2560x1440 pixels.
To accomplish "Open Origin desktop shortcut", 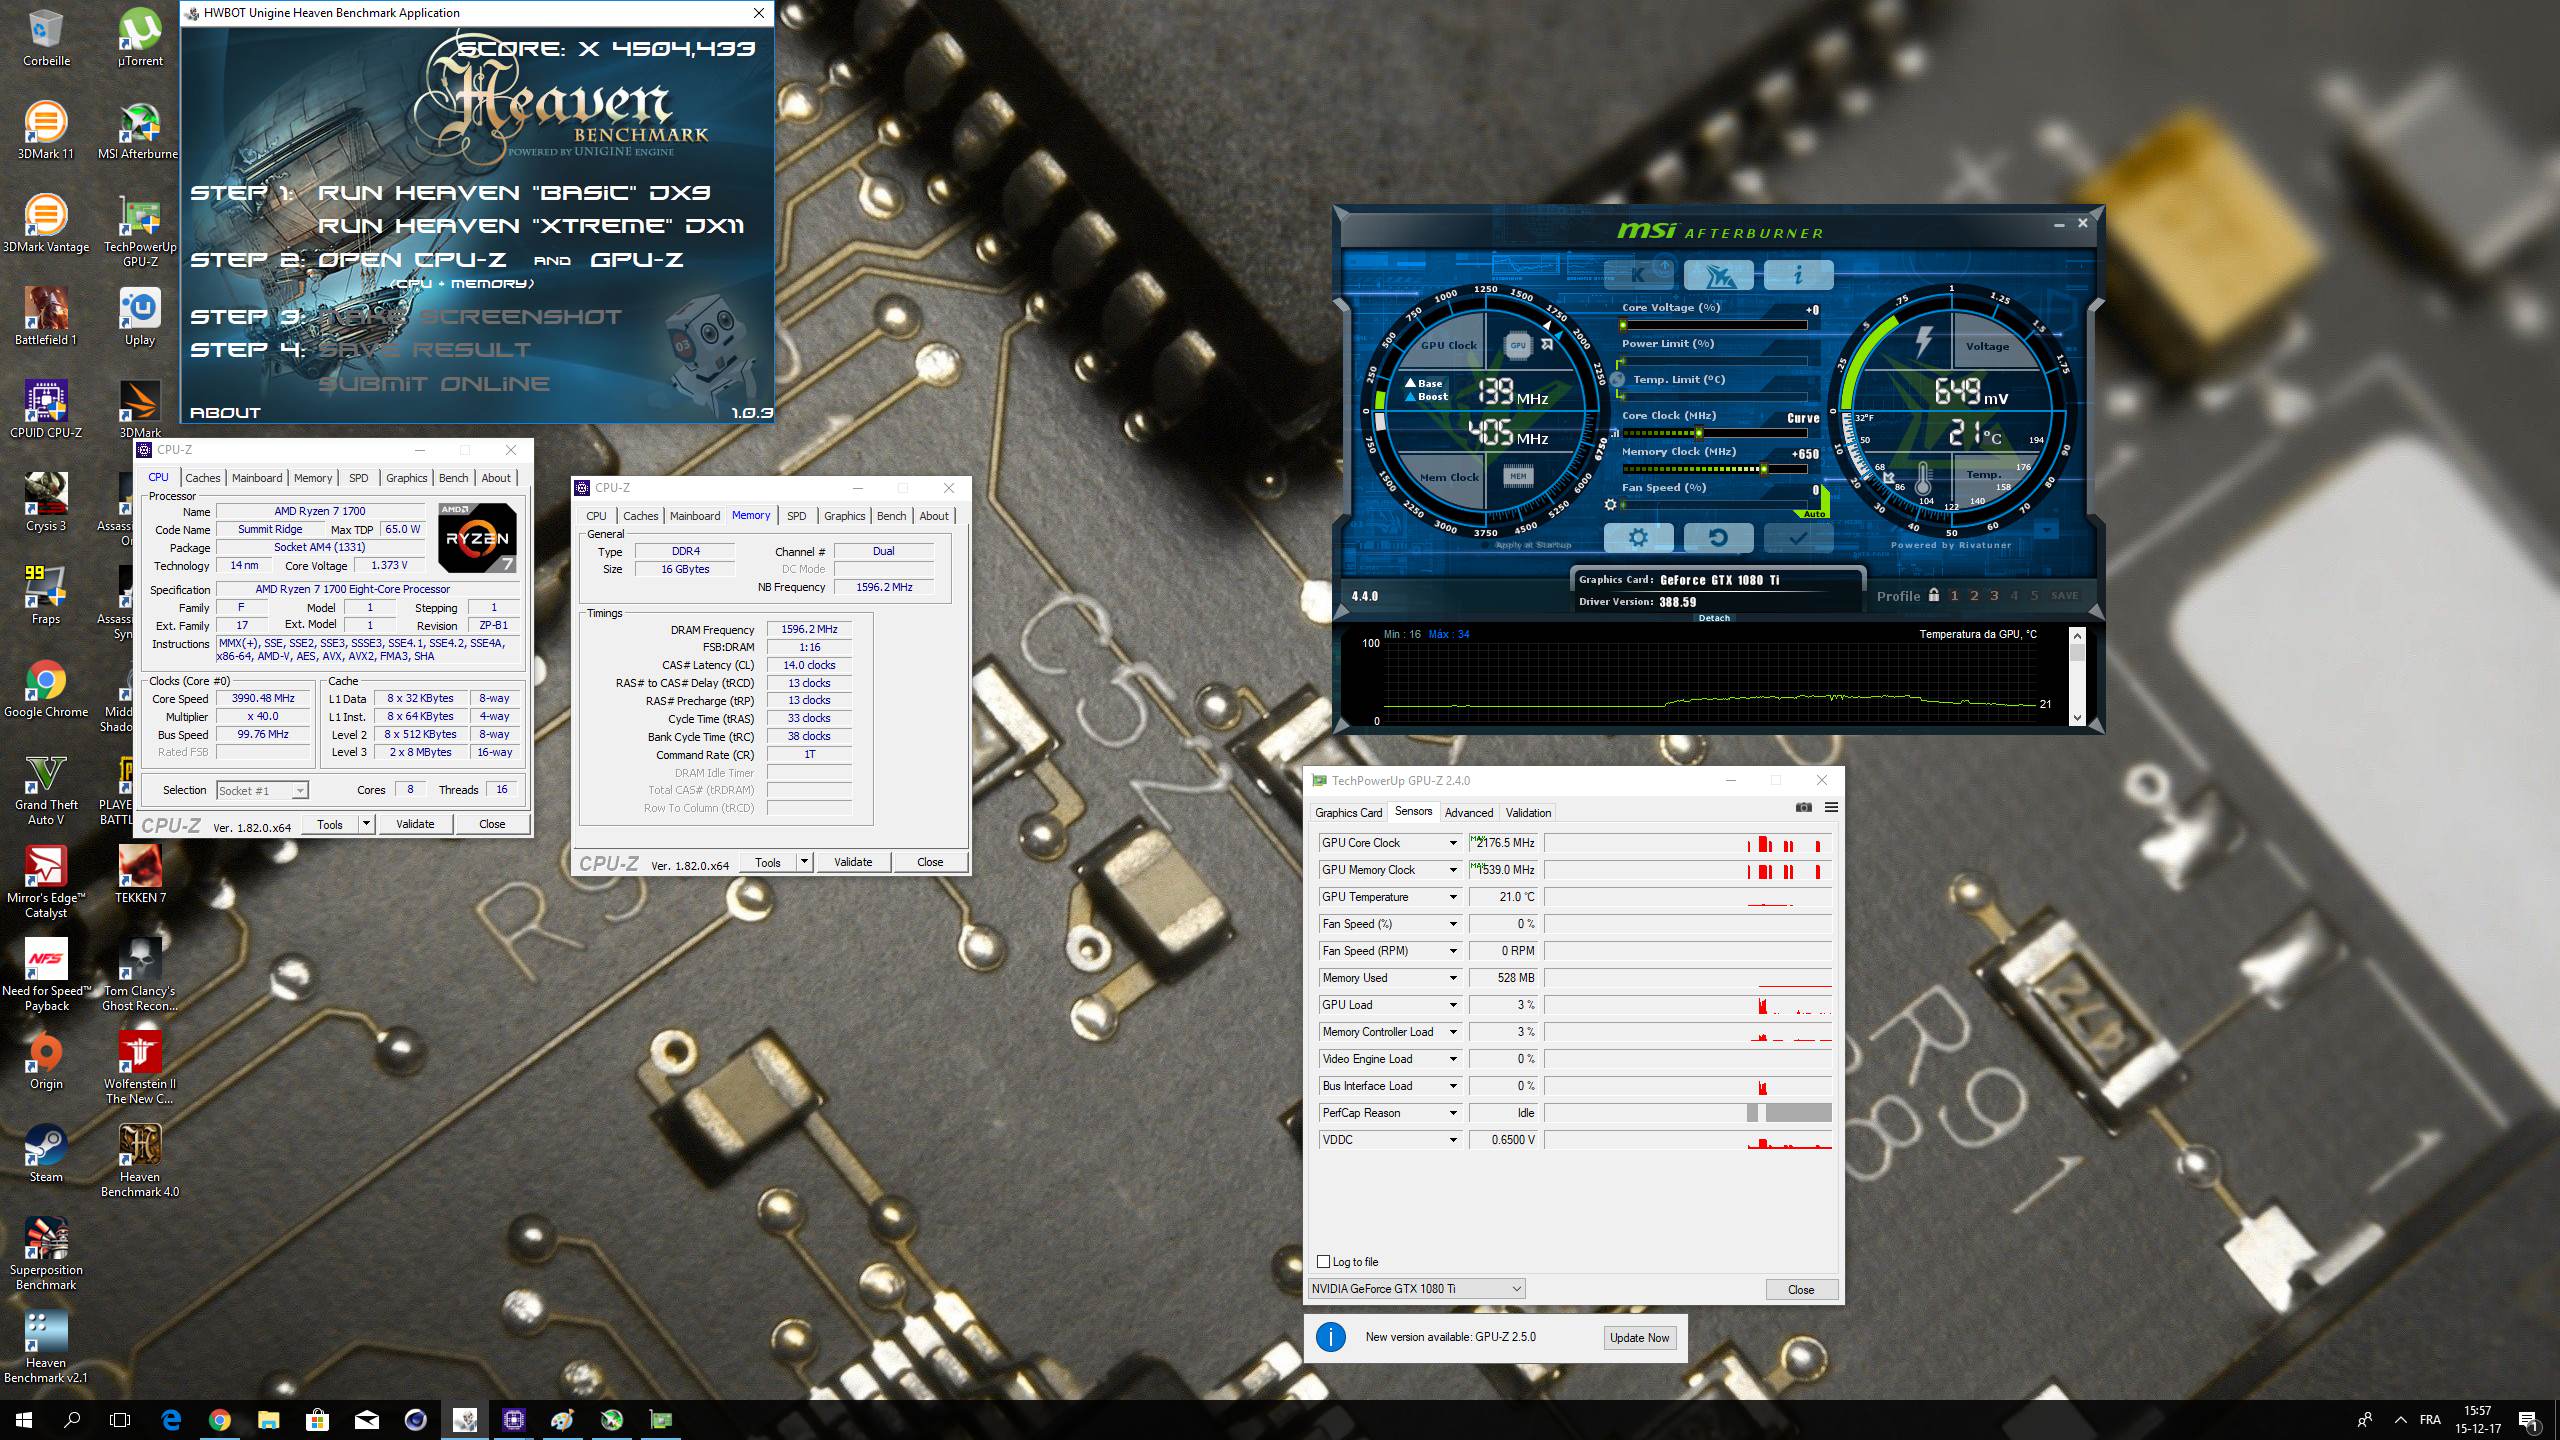I will (46, 1061).
